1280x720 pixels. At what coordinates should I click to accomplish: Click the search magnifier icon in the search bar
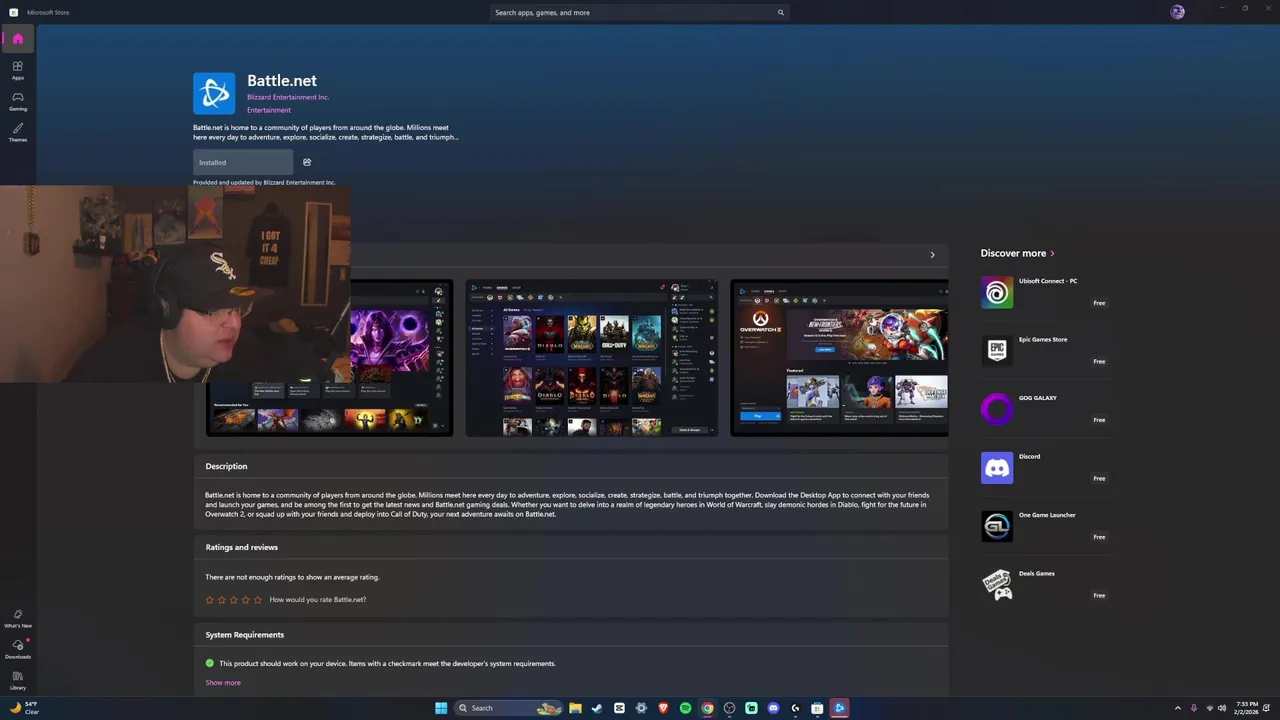[x=781, y=13]
